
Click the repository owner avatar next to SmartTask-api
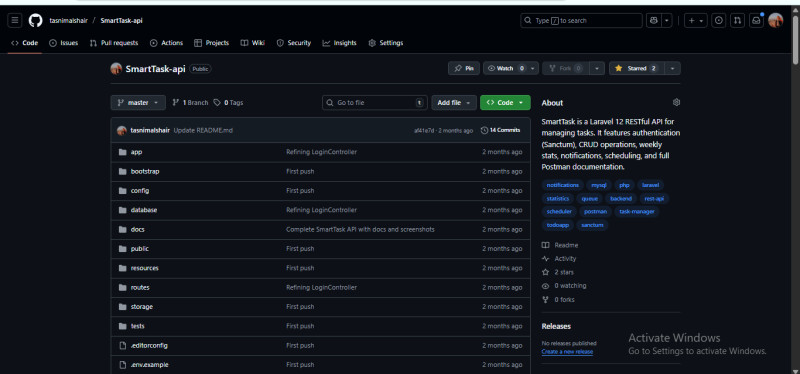click(116, 68)
